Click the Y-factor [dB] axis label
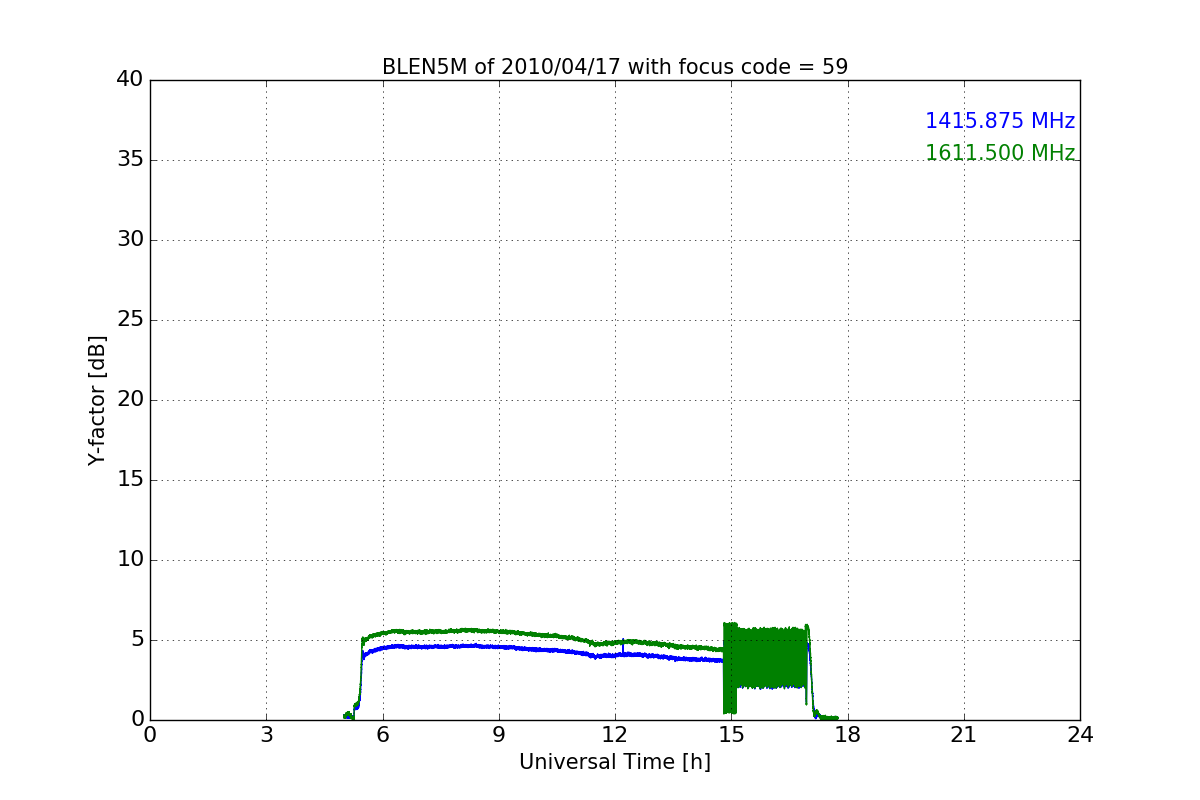 pos(97,400)
